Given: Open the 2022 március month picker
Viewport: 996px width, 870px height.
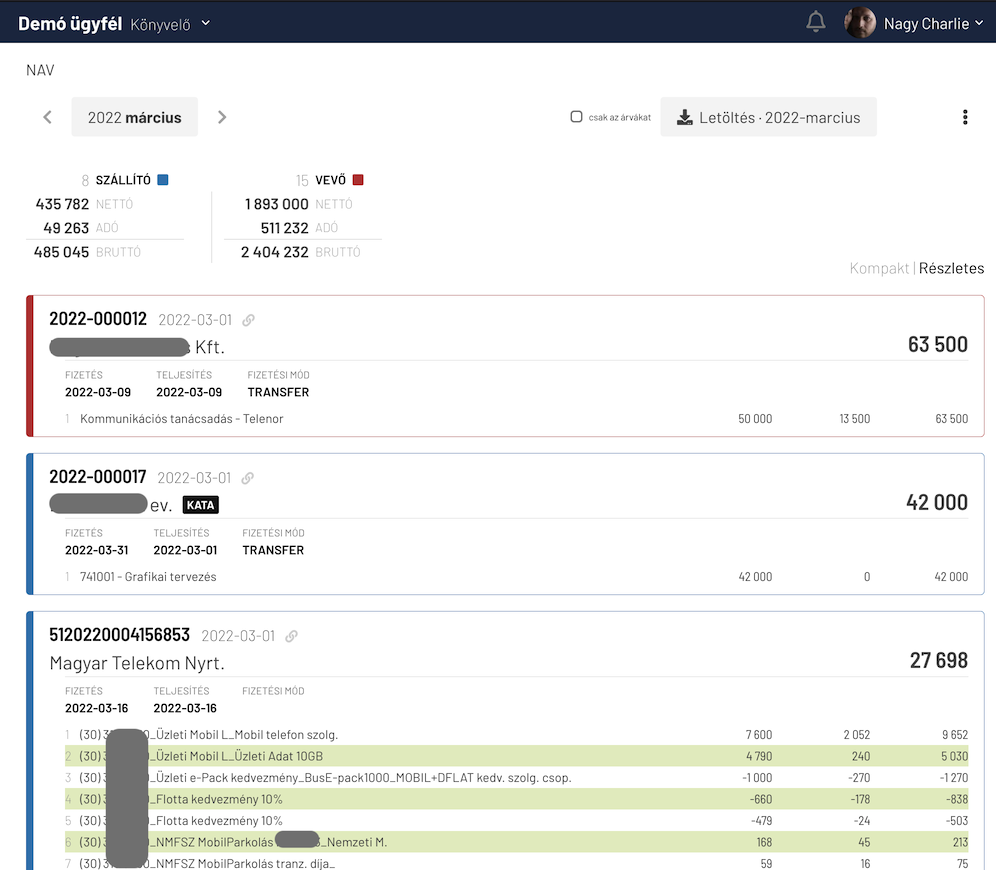Looking at the screenshot, I should tap(134, 117).
